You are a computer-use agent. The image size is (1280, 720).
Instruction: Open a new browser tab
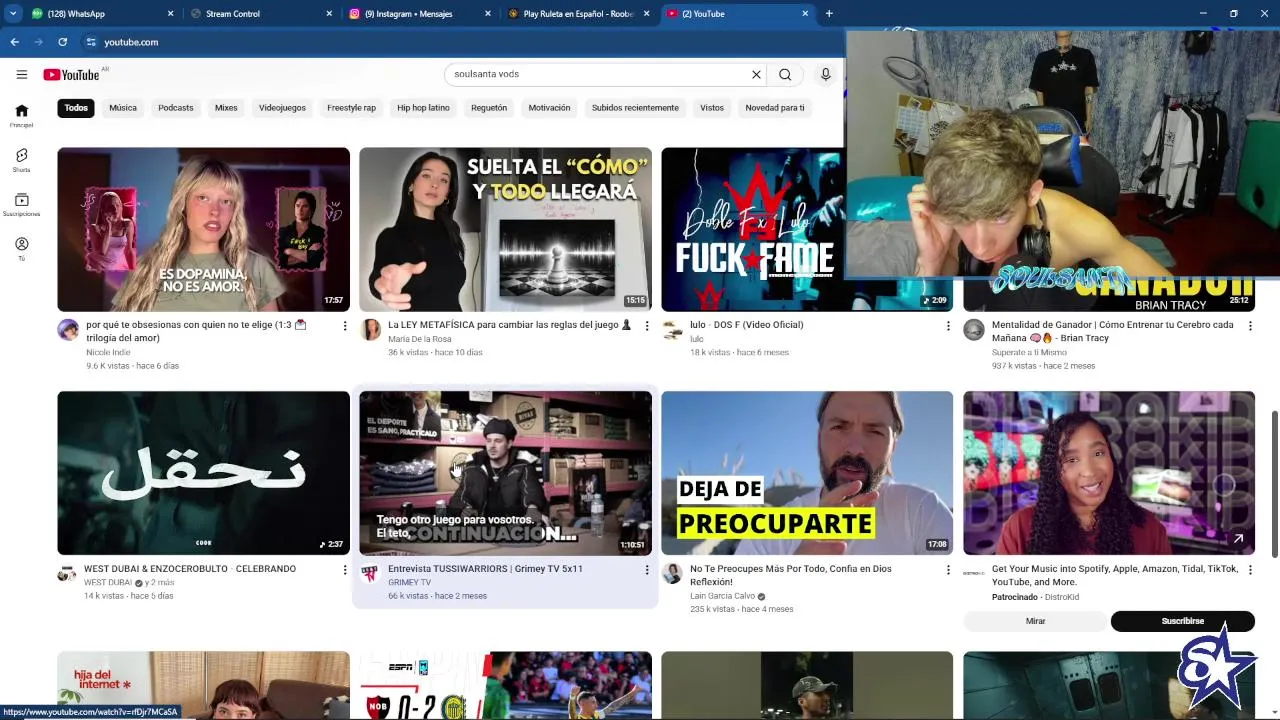pos(829,14)
